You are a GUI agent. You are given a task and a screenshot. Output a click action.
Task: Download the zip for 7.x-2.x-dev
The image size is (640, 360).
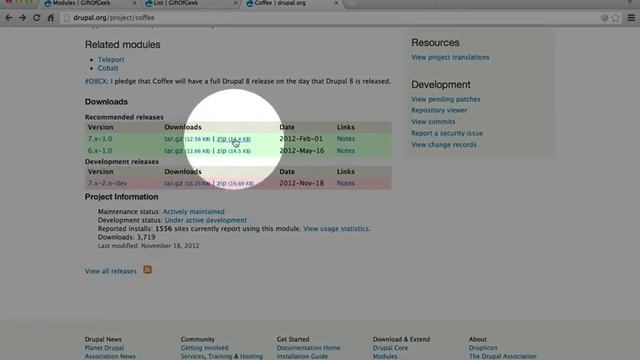click(235, 183)
